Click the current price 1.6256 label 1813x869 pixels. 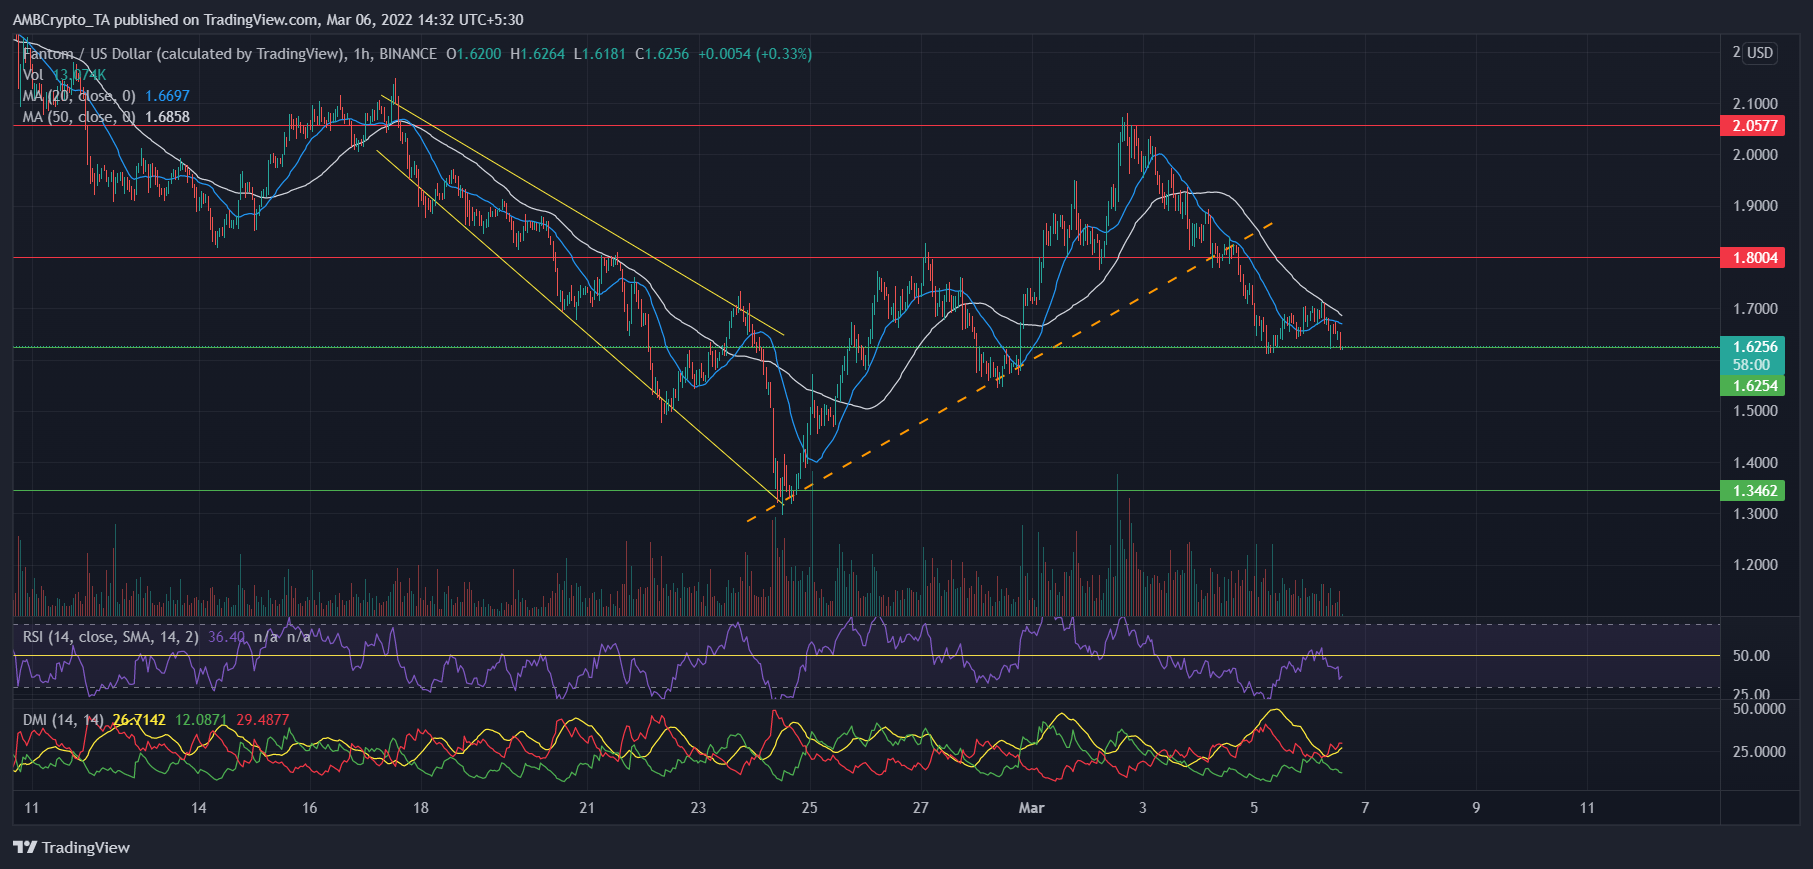coord(1754,347)
